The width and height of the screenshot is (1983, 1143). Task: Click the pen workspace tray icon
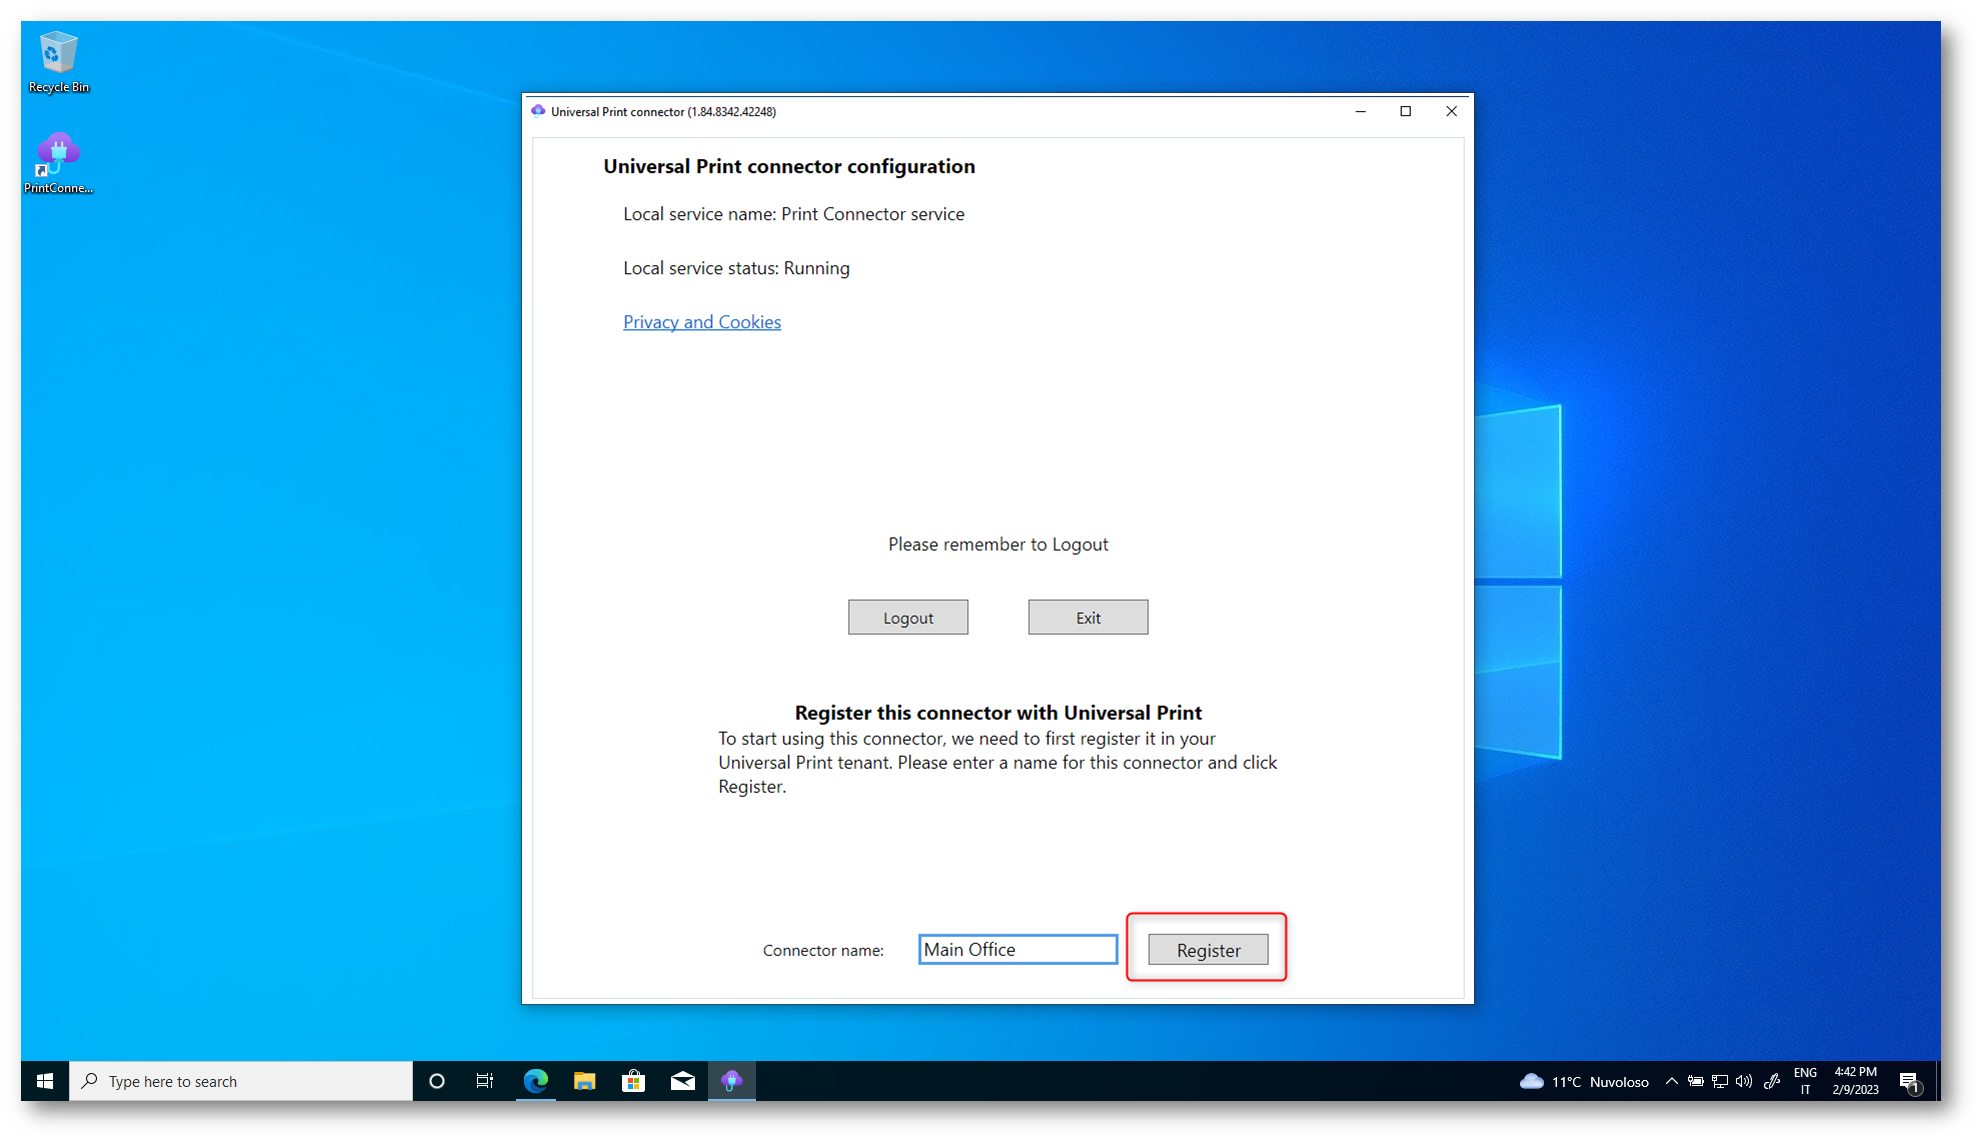(x=1772, y=1081)
